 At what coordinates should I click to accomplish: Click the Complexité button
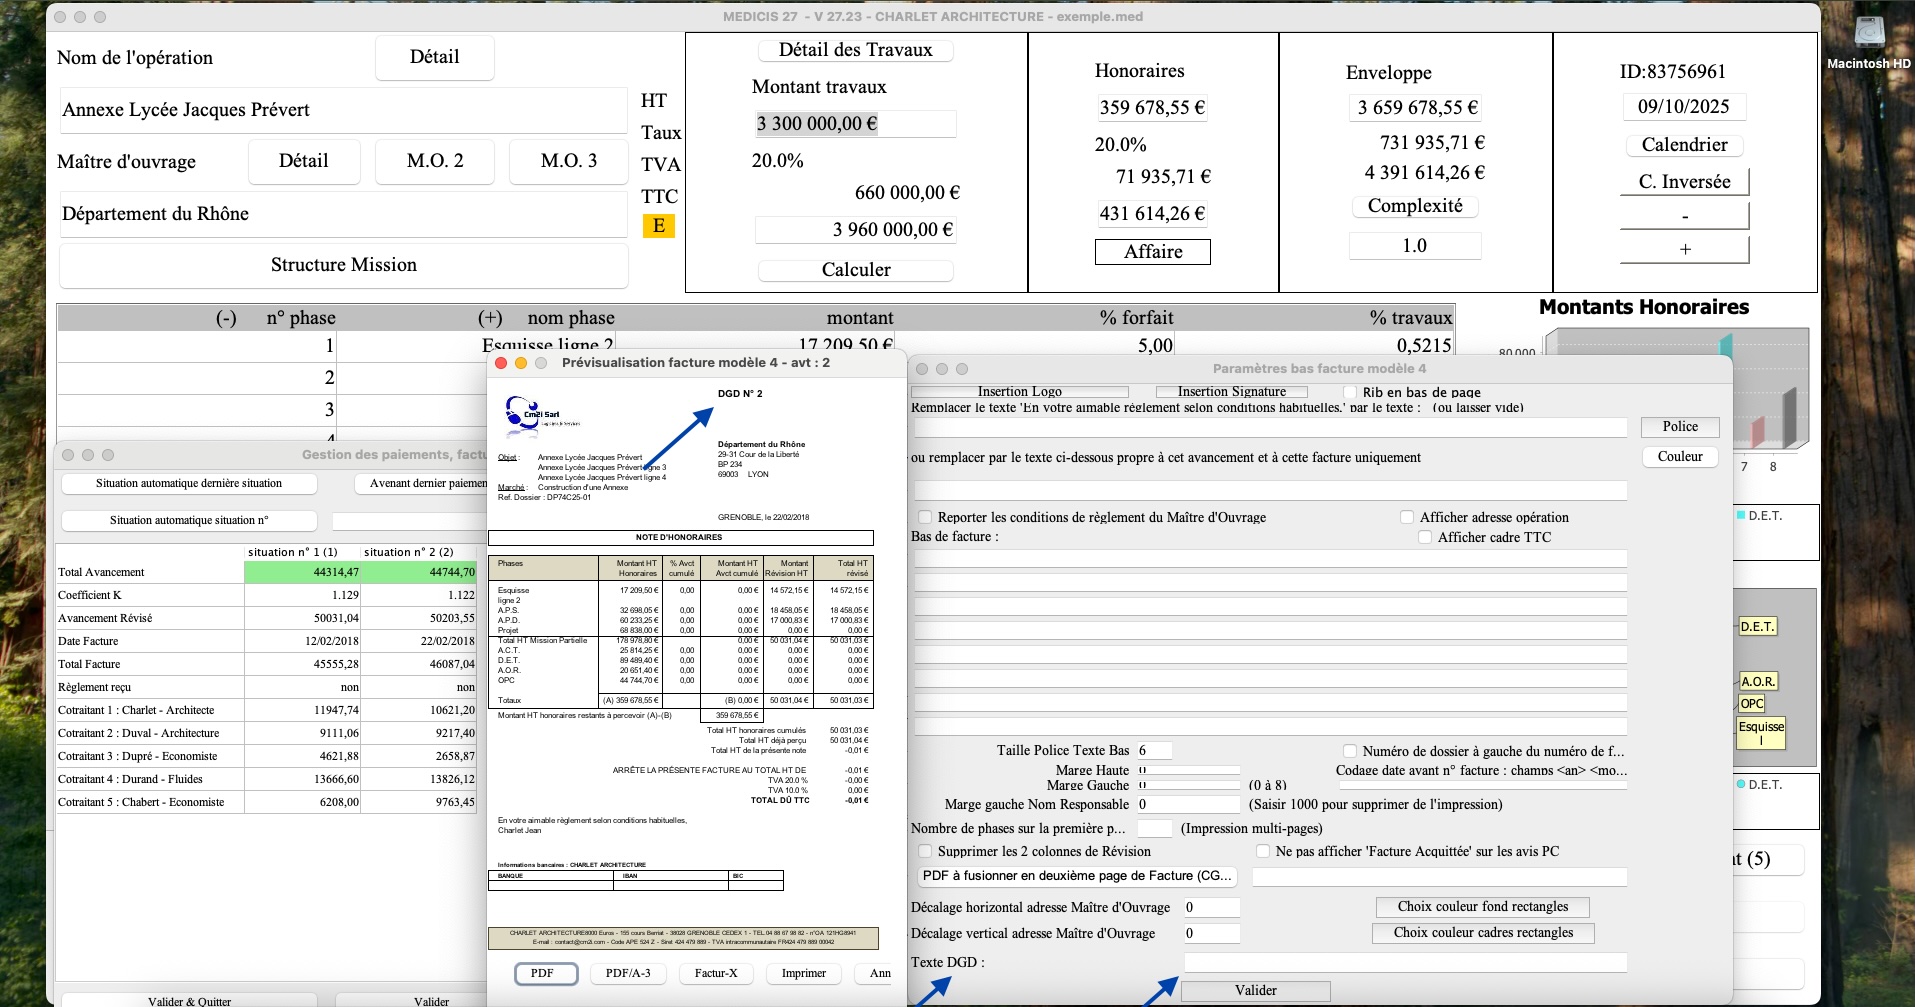(x=1415, y=206)
